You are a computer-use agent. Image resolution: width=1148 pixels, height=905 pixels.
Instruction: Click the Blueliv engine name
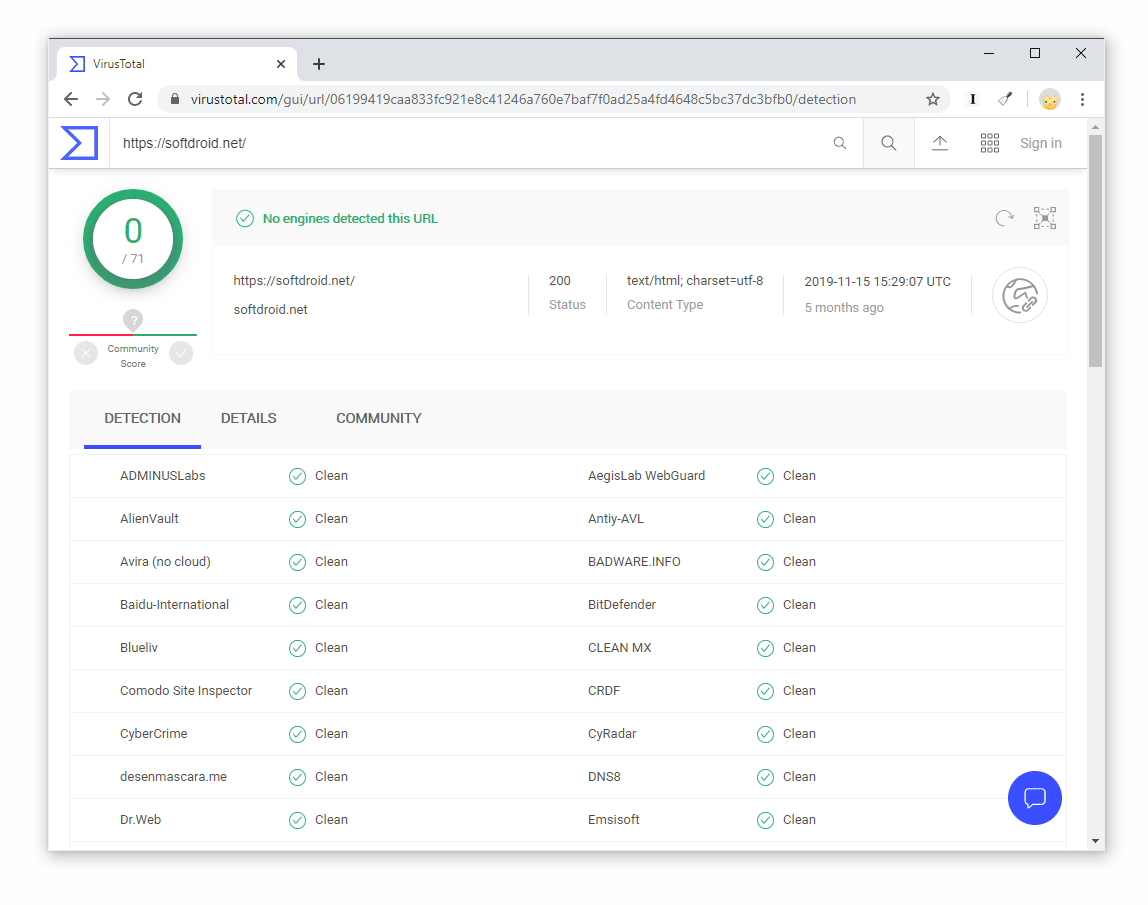pos(139,648)
